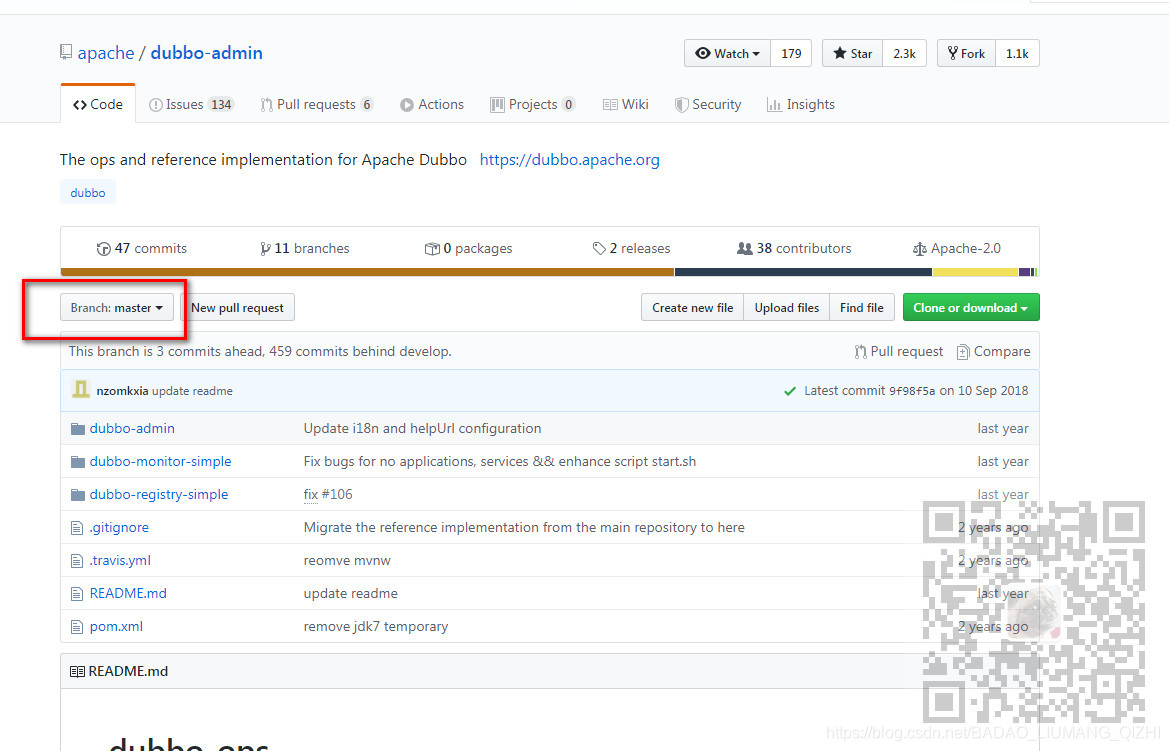Image resolution: width=1169 pixels, height=751 pixels.
Task: Click the green commit status checkmark
Action: coord(790,391)
